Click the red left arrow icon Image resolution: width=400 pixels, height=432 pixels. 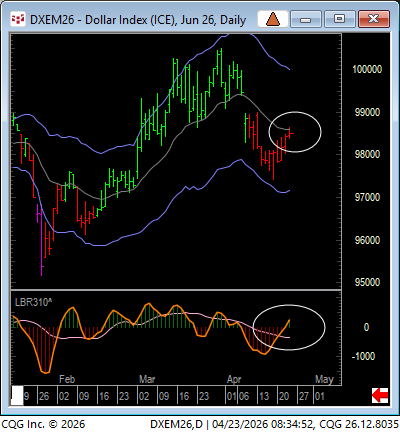380,396
